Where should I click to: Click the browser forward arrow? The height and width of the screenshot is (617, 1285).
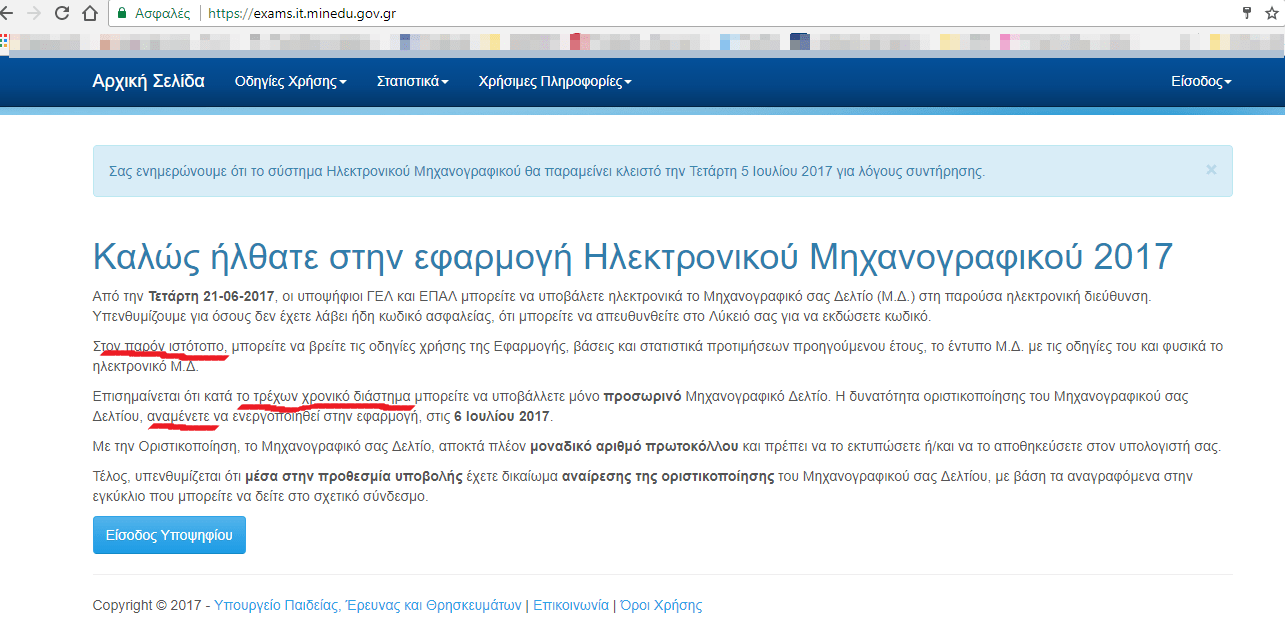(x=33, y=14)
